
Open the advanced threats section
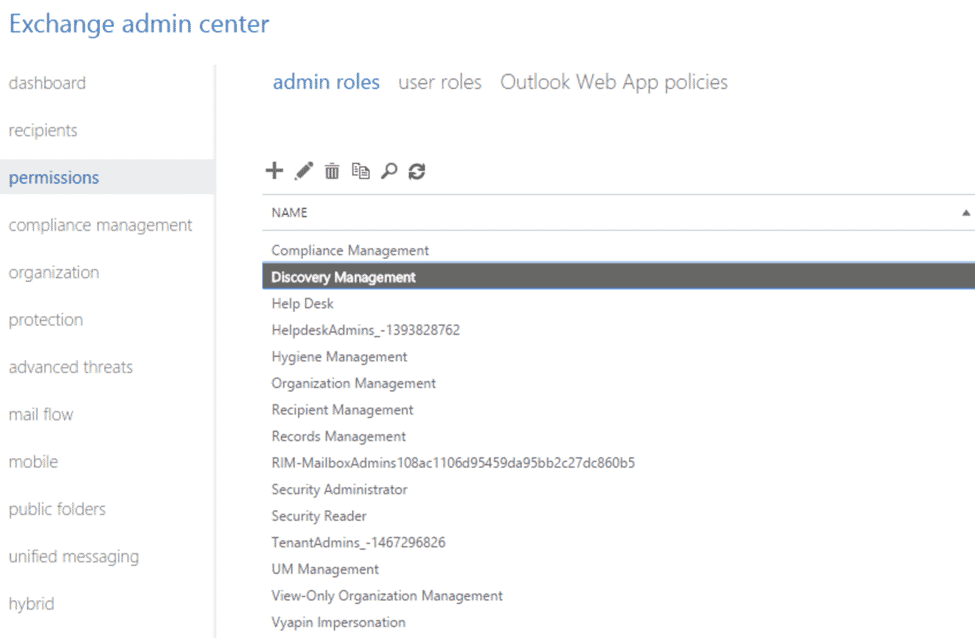pos(70,367)
